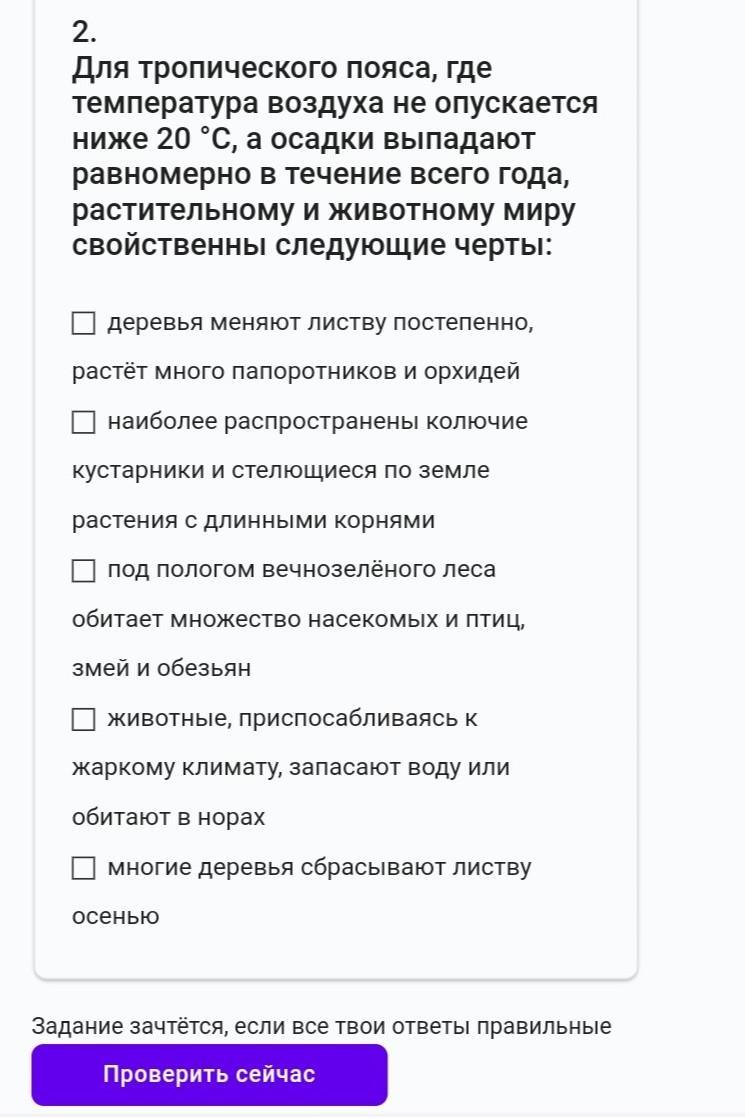Viewport: 745px width, 1119px height.
Task: Click the line "обитает множество насекомых и птиц"
Action: [x=299, y=619]
